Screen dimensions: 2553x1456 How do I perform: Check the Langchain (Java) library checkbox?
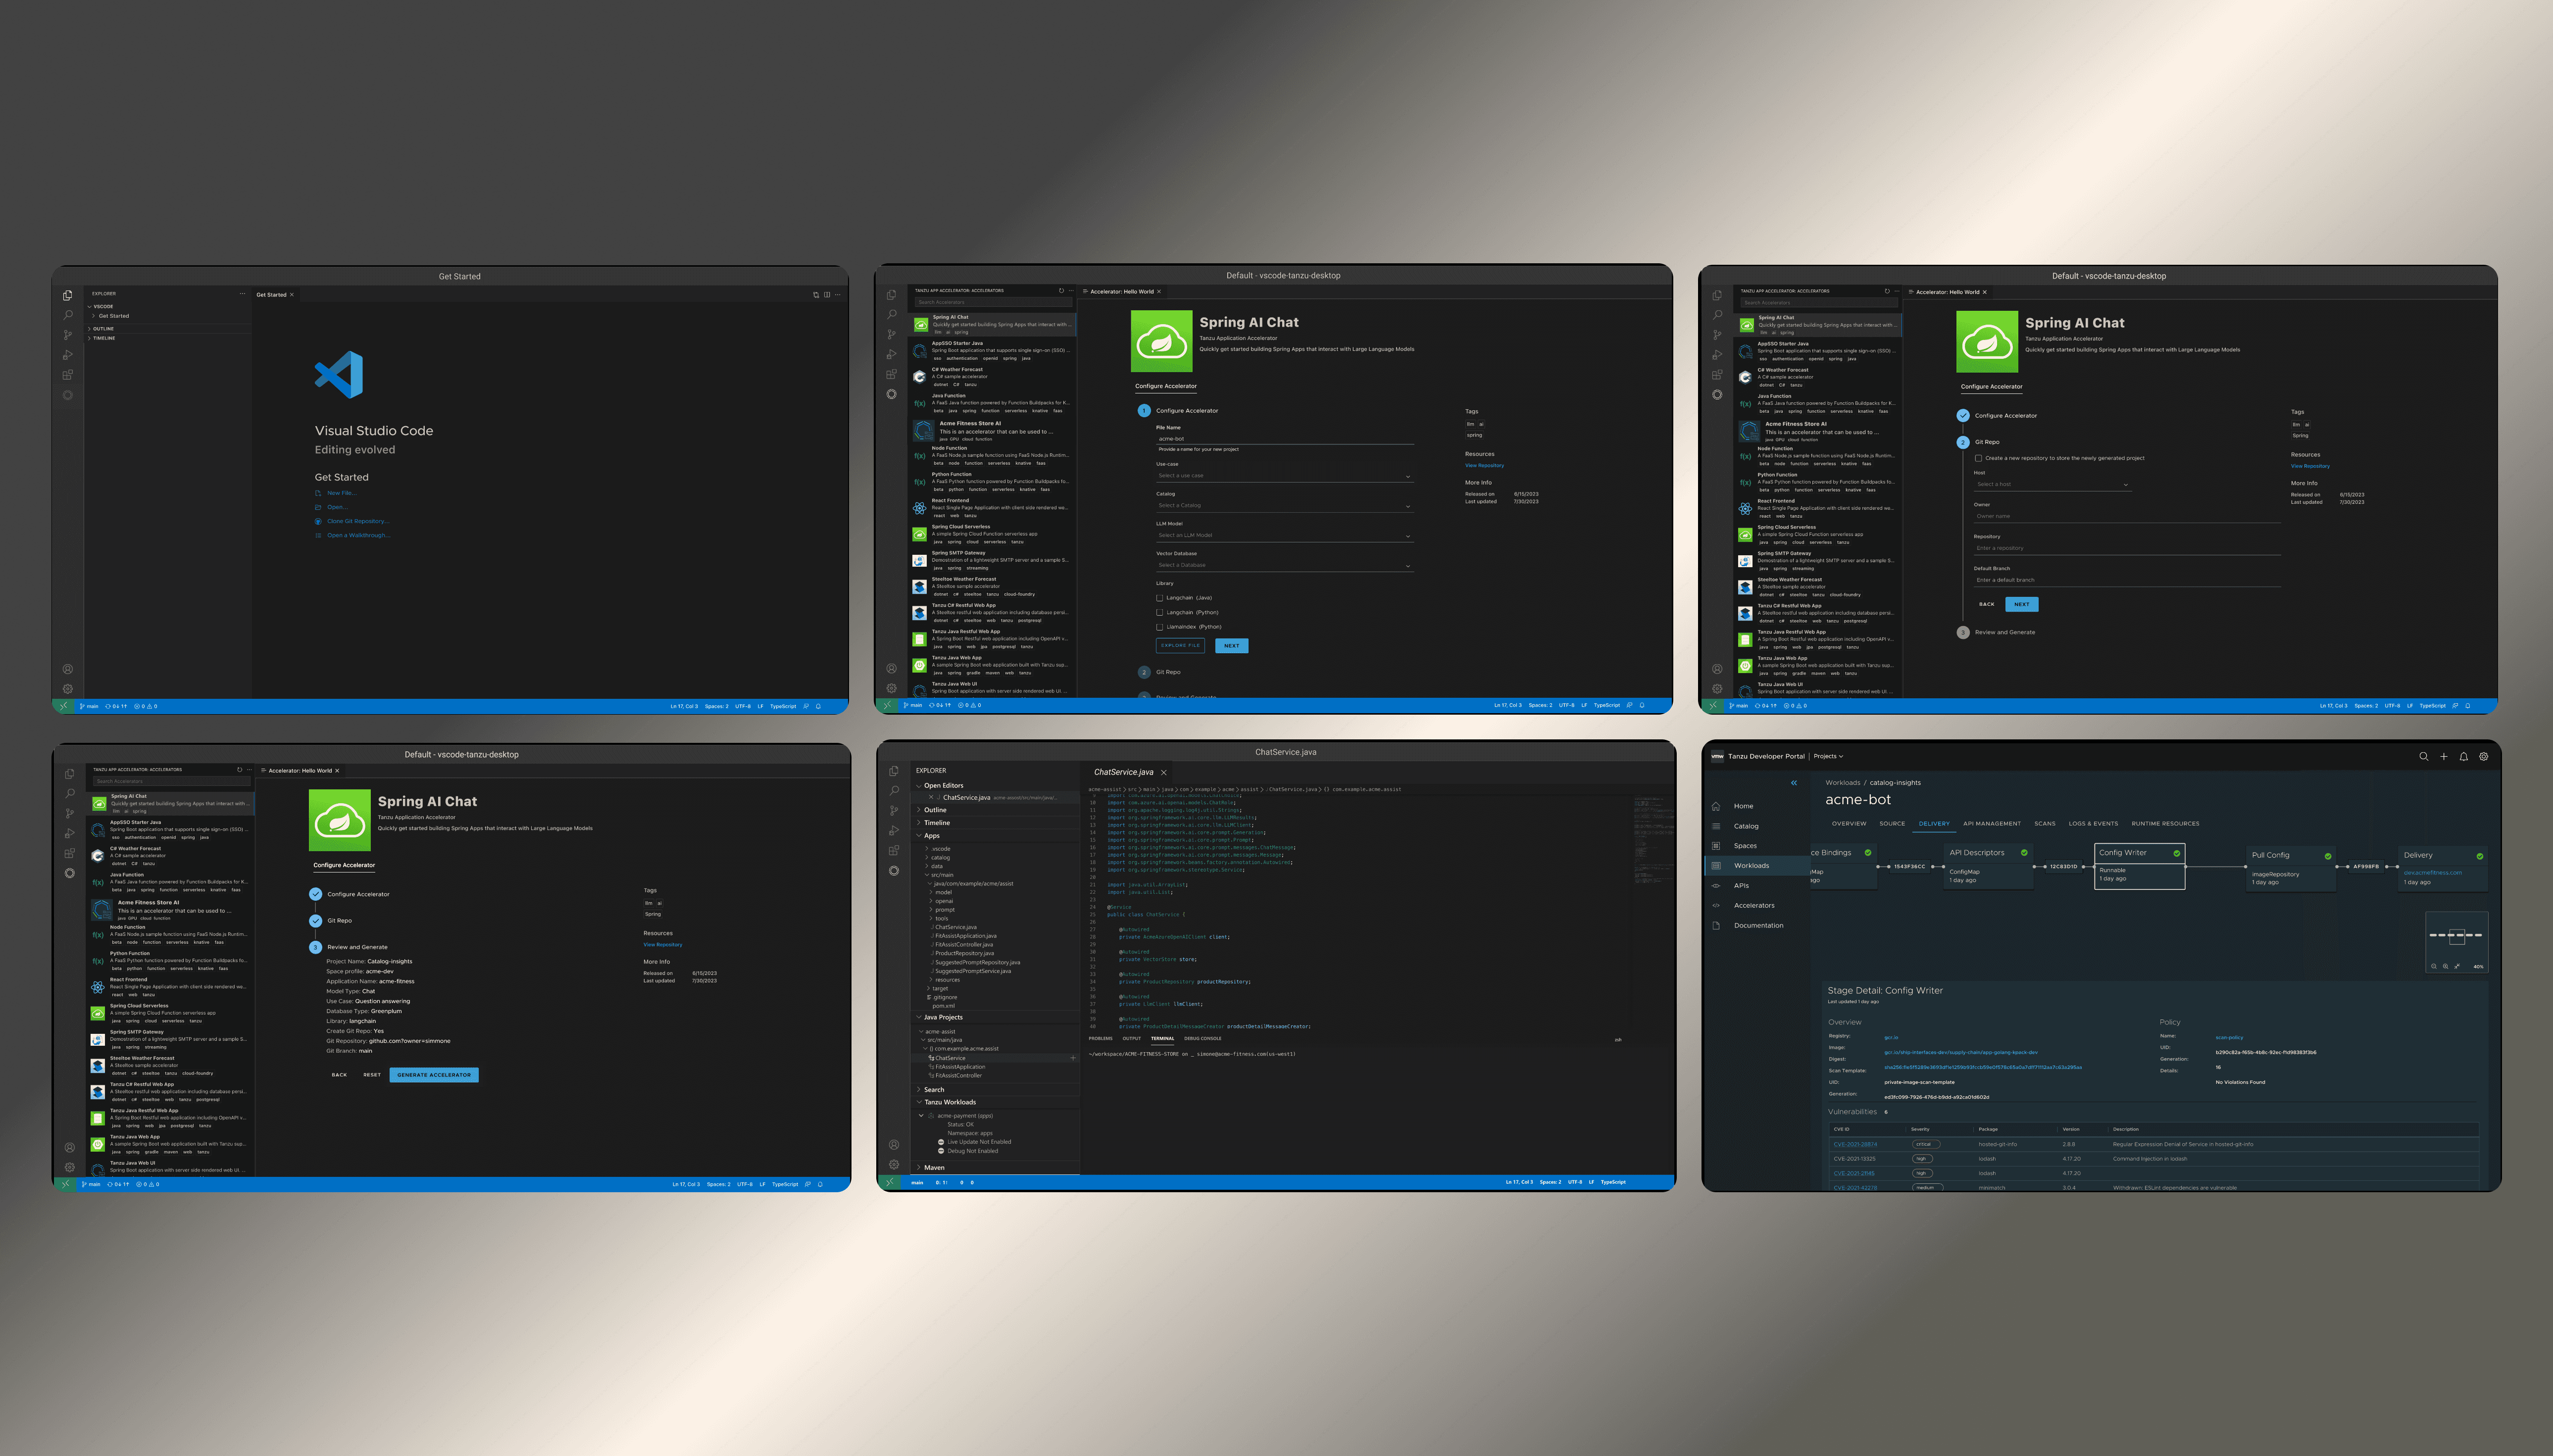[x=1159, y=598]
